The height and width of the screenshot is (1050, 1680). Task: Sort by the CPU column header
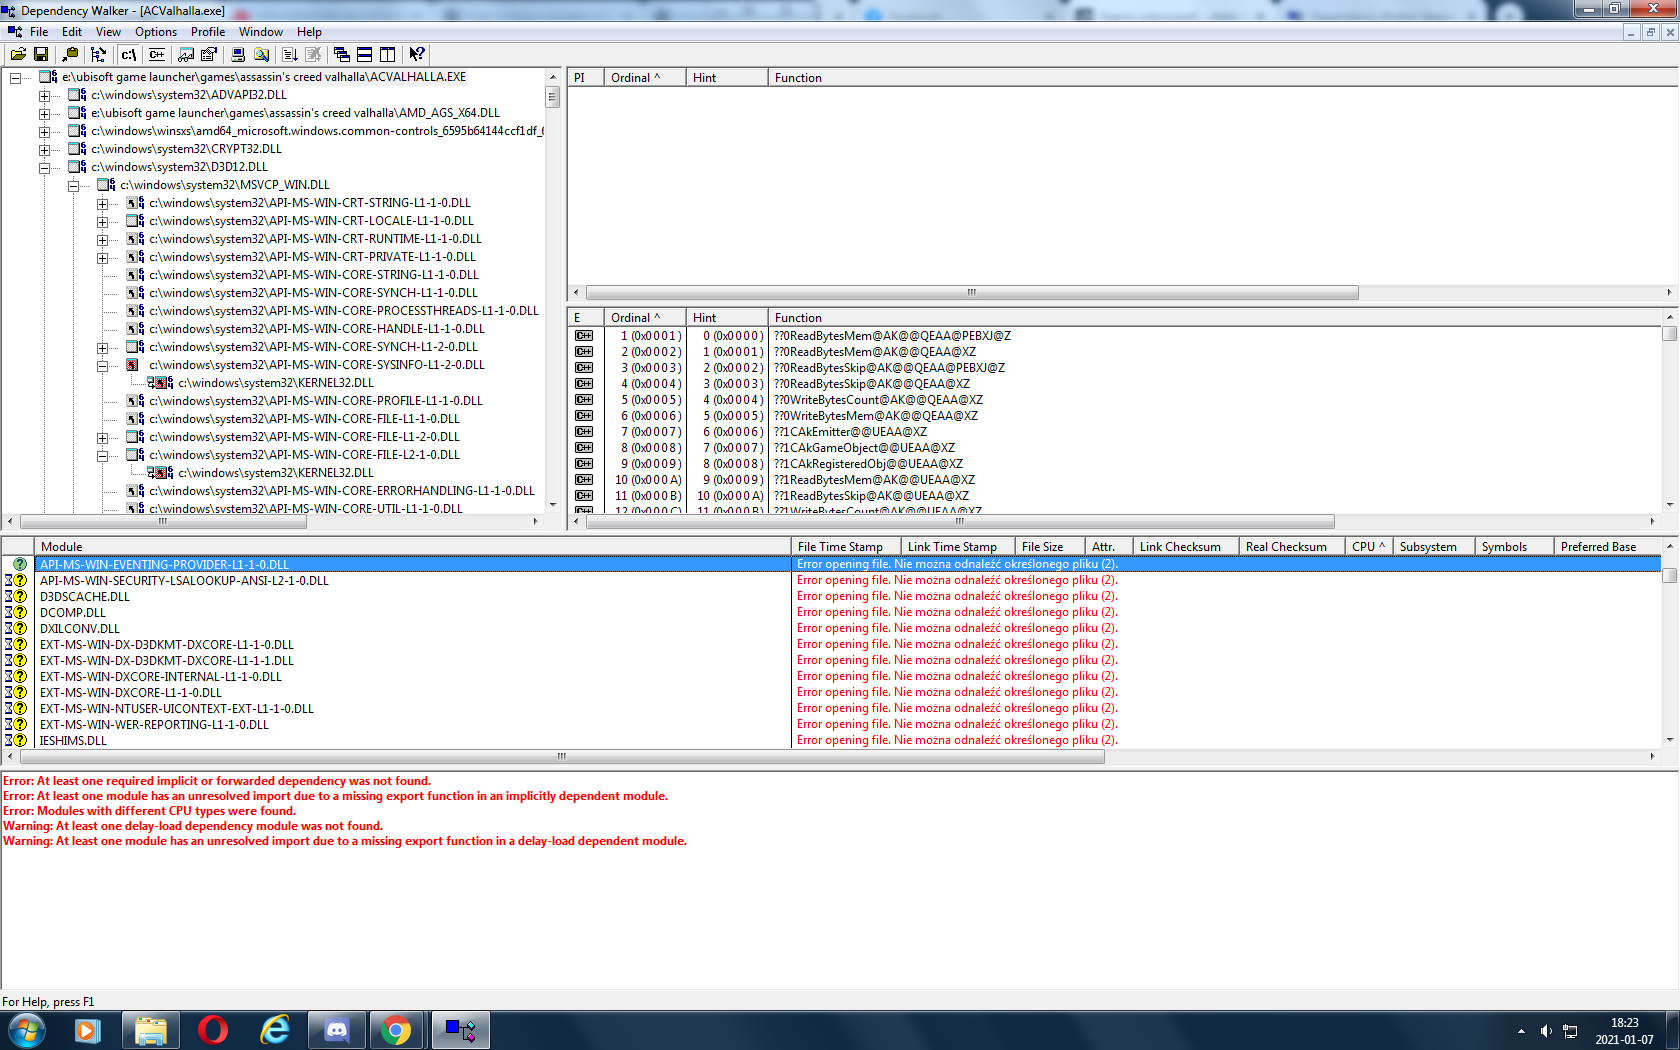coord(1369,547)
